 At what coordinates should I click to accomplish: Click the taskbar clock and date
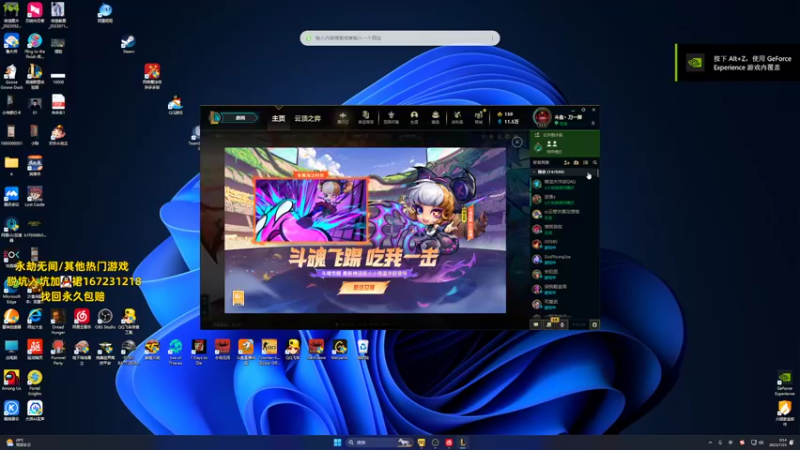(x=778, y=442)
